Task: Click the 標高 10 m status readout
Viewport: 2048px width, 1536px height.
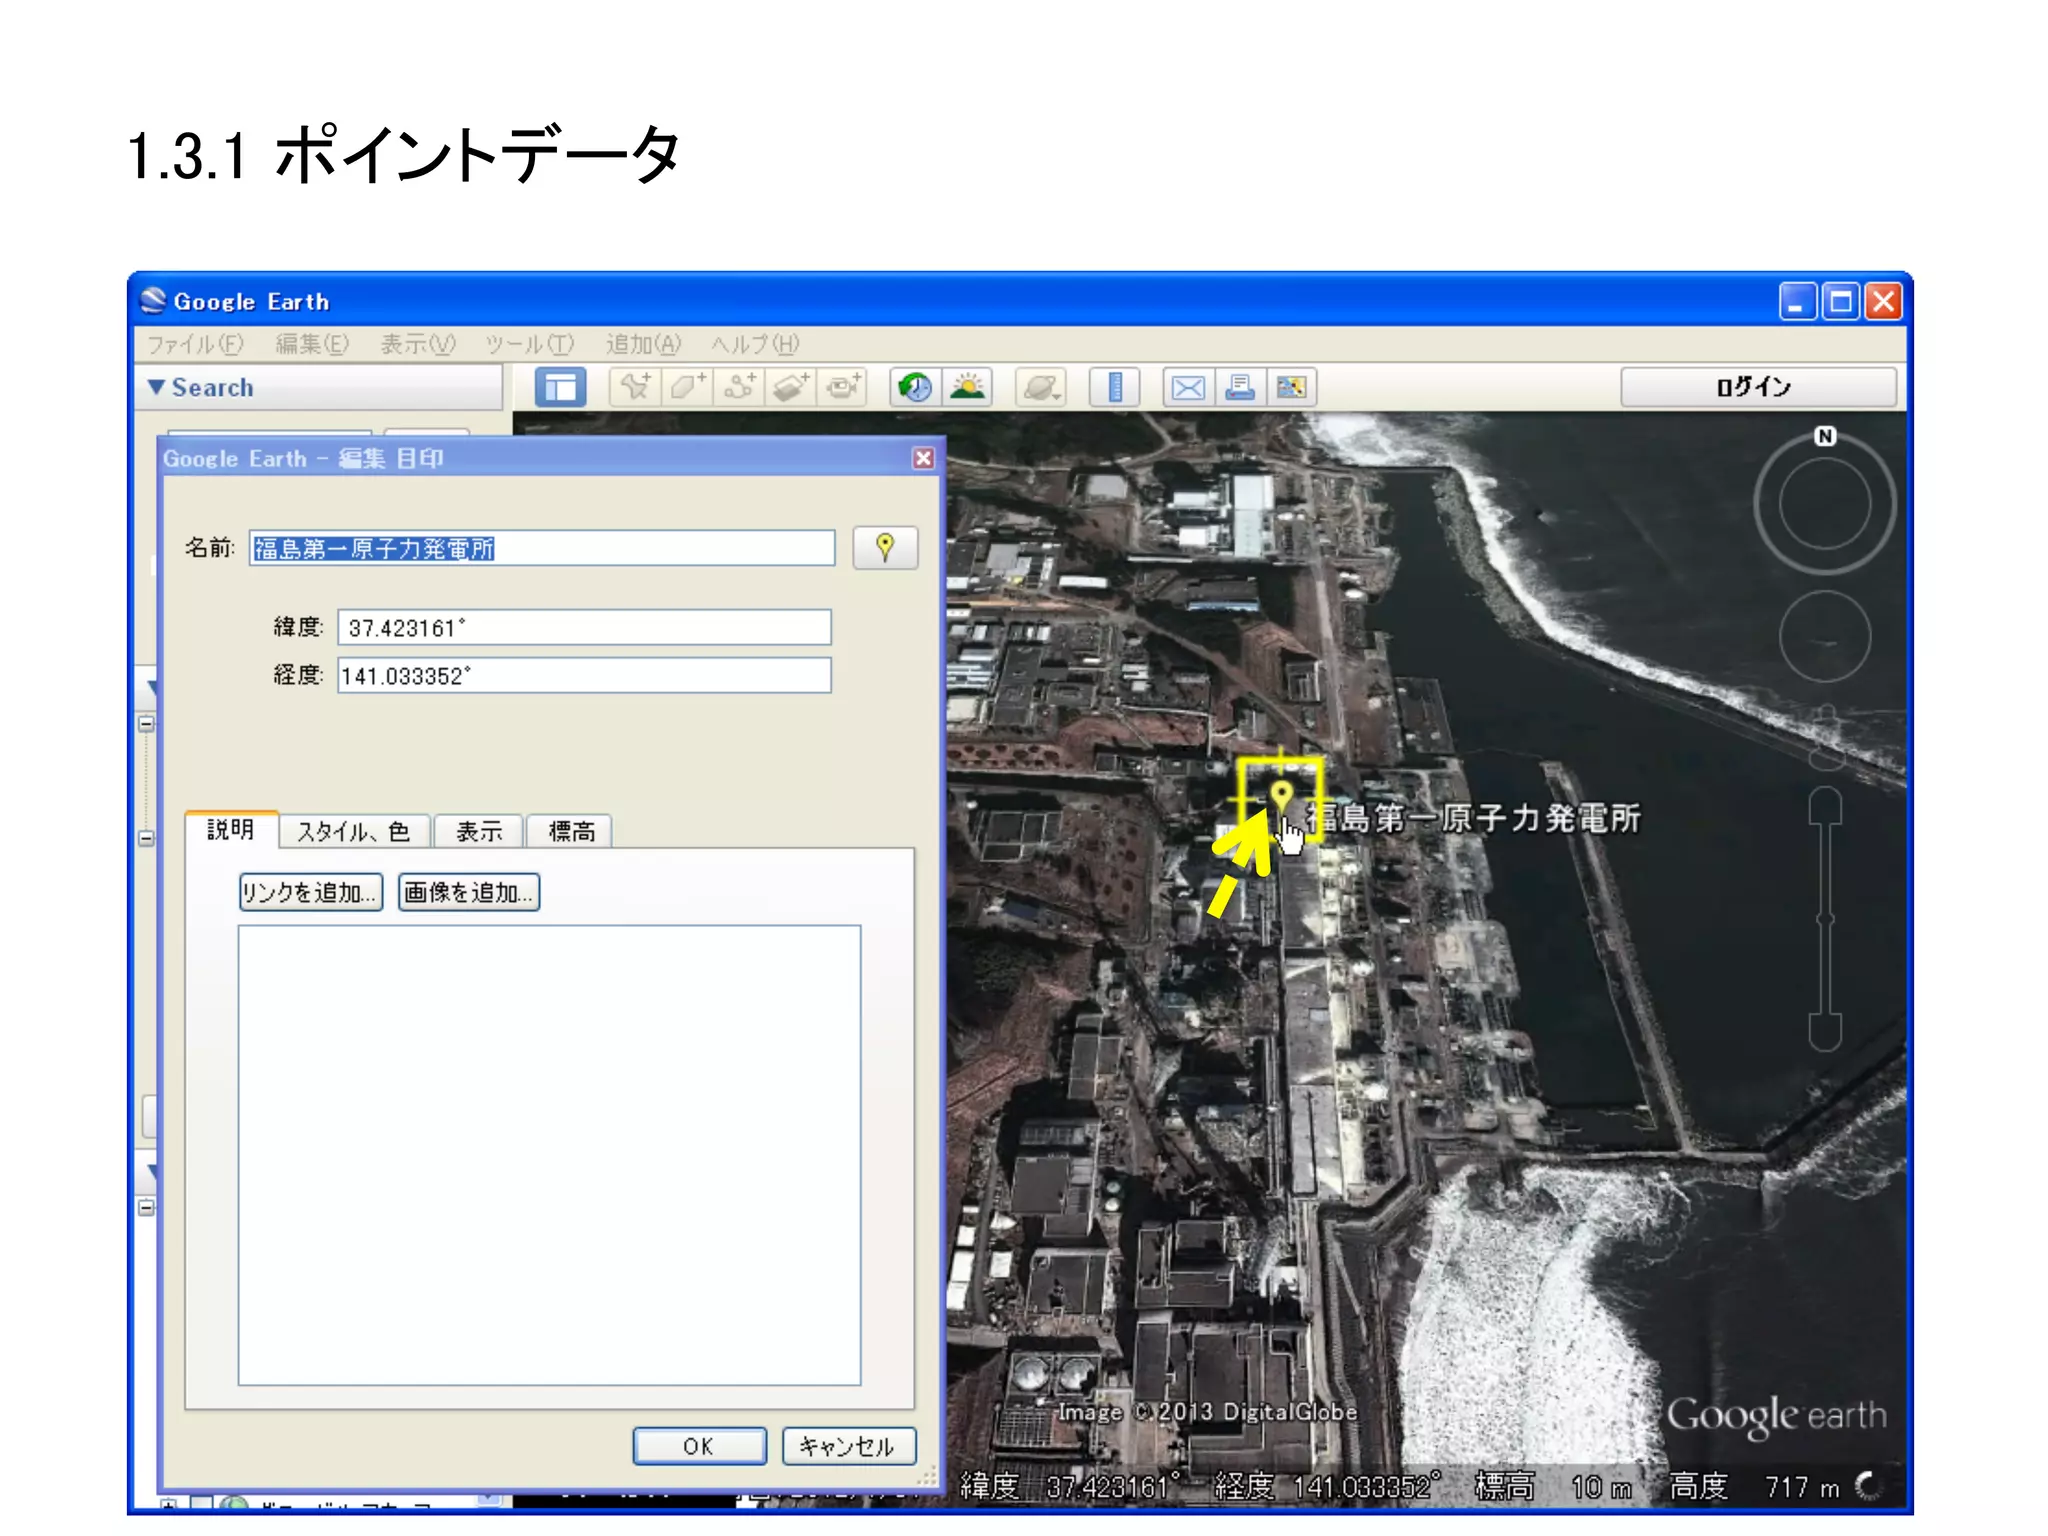Action: [1554, 1487]
